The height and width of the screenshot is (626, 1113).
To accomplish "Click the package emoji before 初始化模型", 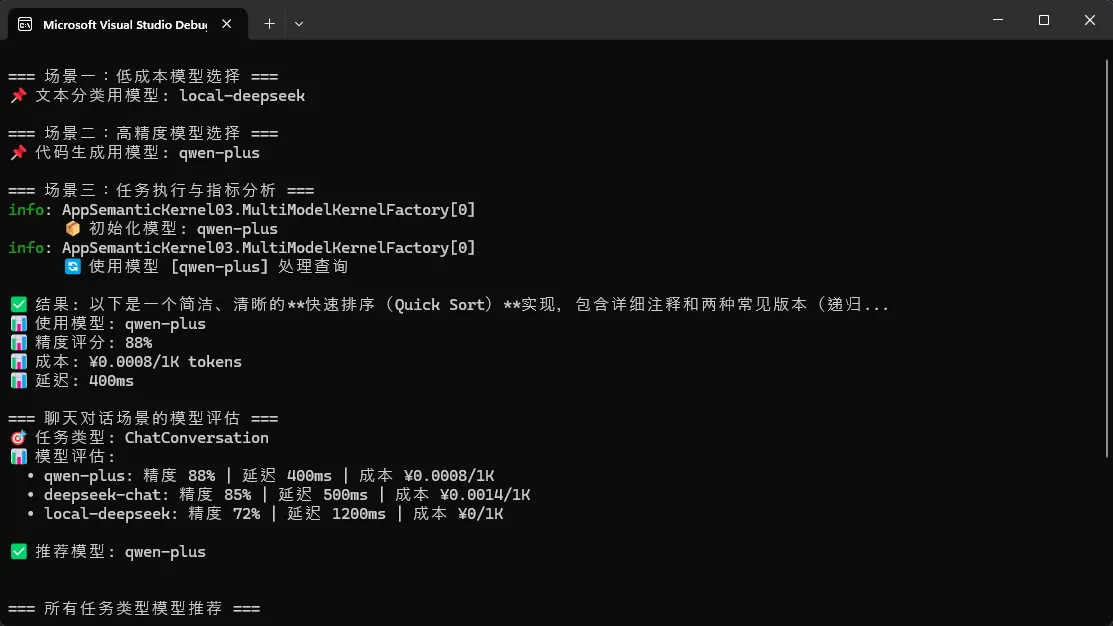I will click(72, 229).
